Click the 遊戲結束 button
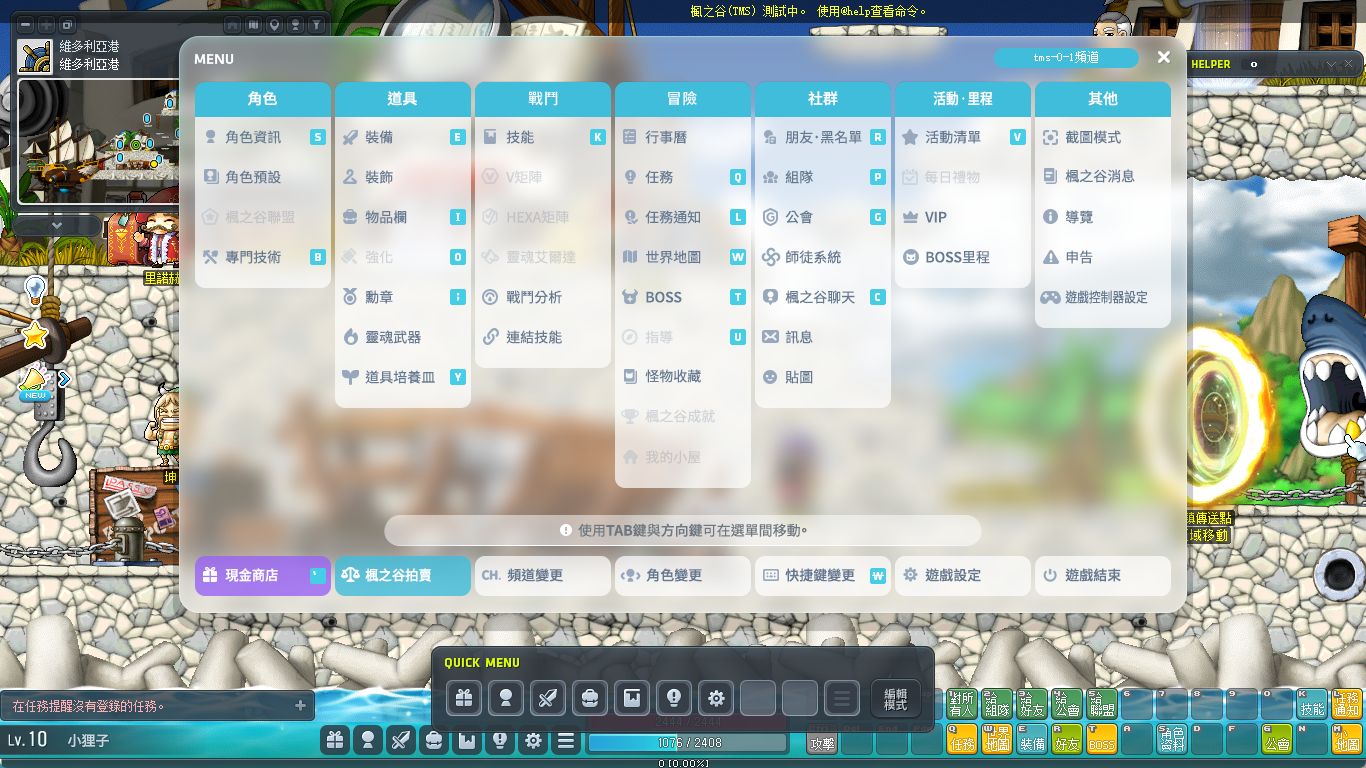This screenshot has width=1366, height=768. [1103, 576]
